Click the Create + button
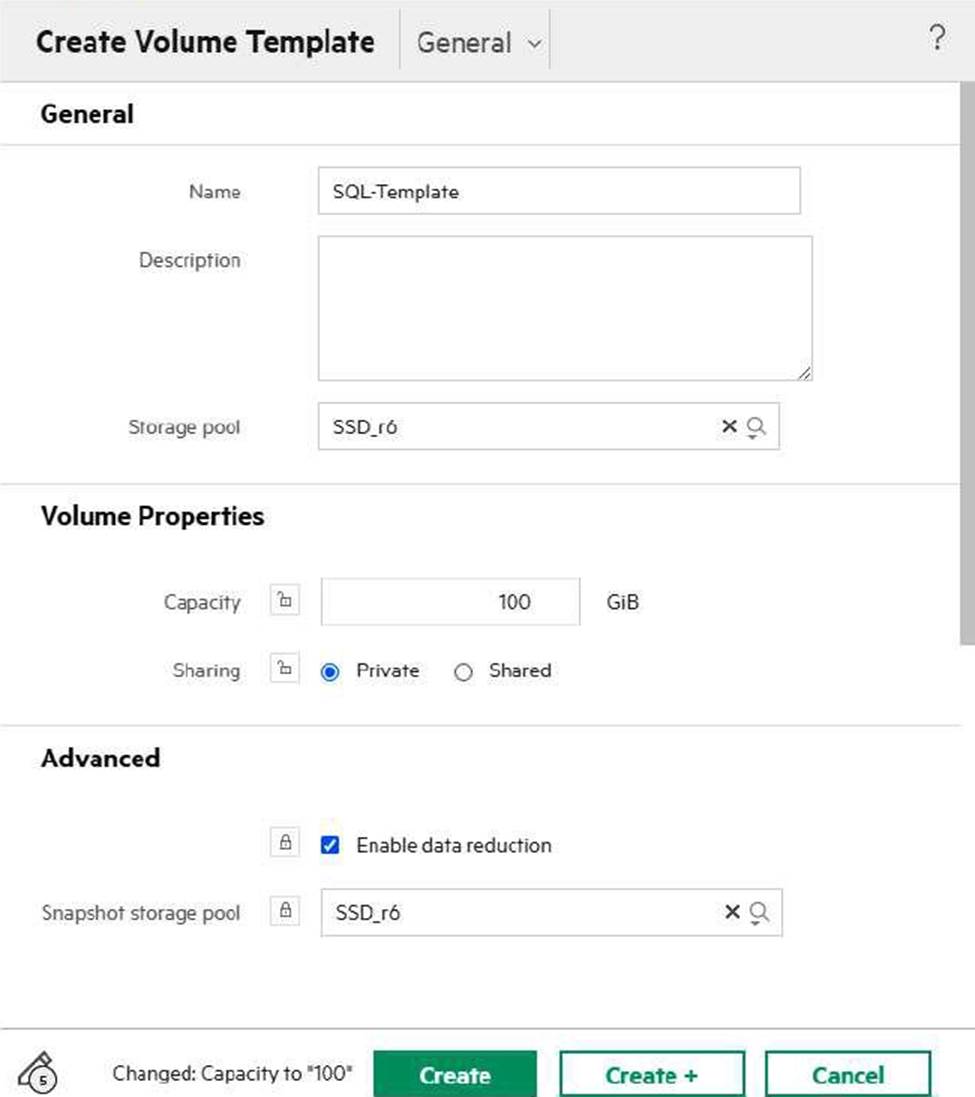 click(652, 1075)
